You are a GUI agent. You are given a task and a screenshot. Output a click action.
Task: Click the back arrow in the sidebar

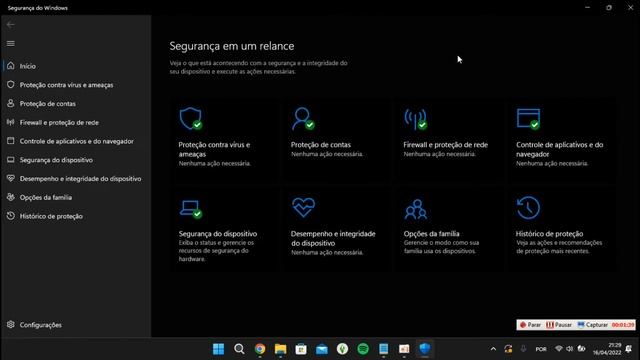pyautogui.click(x=11, y=25)
